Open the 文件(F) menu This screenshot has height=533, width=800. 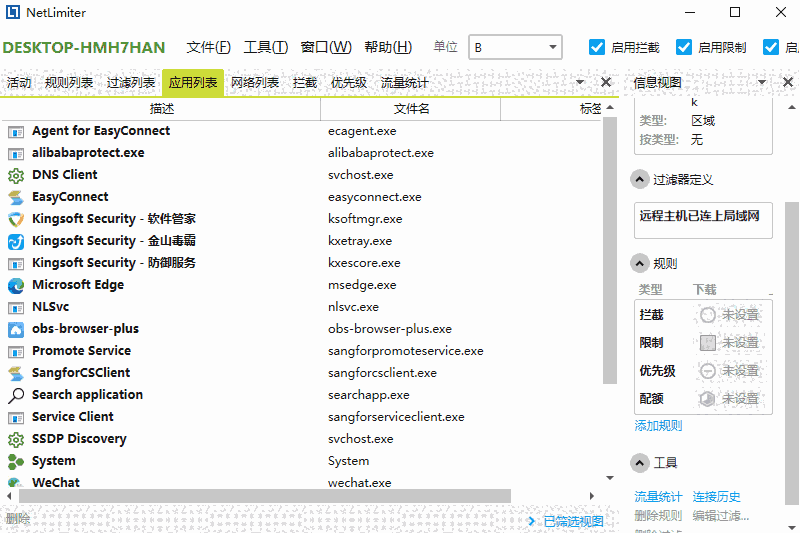(209, 47)
